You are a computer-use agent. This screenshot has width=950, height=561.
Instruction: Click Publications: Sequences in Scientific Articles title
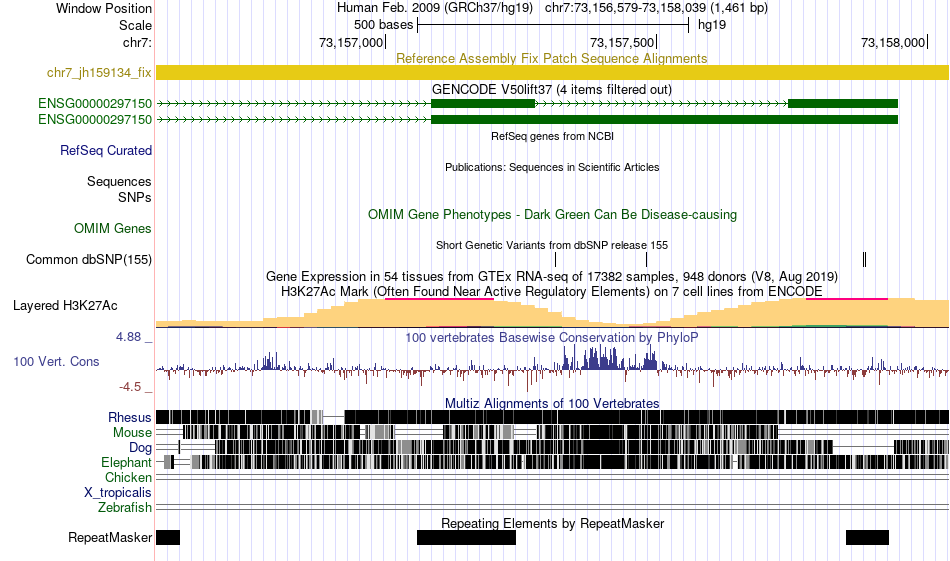552,167
